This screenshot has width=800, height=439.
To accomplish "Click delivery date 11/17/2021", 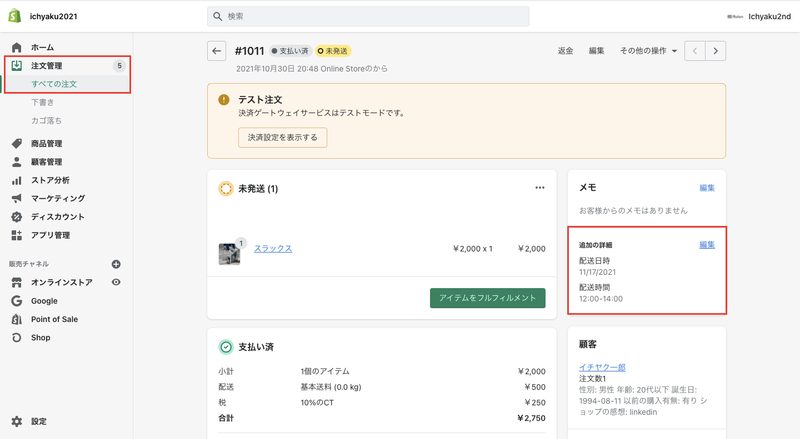I will [597, 272].
